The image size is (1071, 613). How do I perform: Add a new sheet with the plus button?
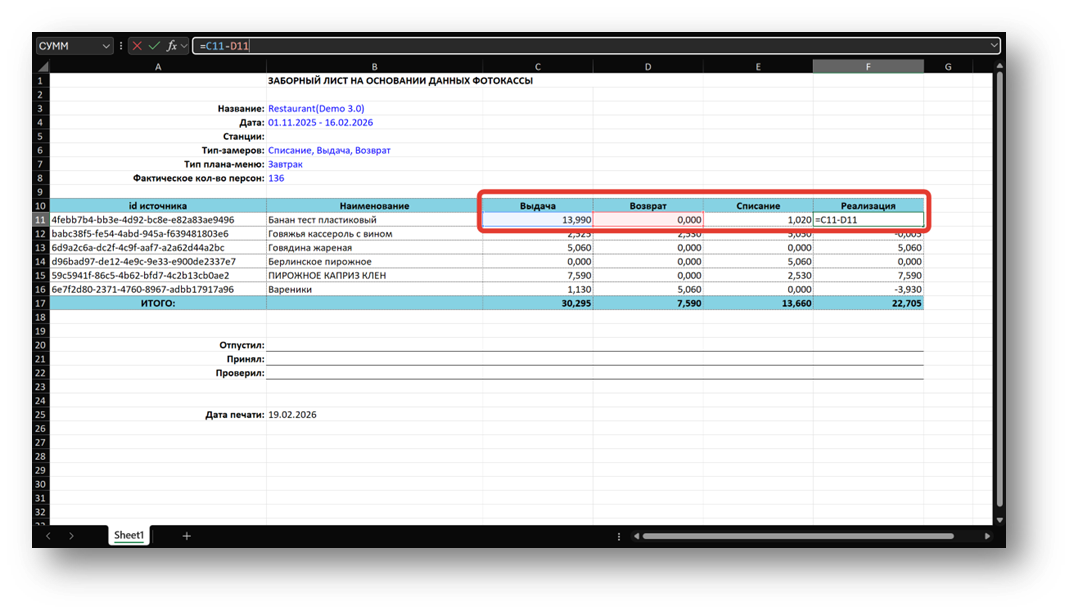[186, 536]
